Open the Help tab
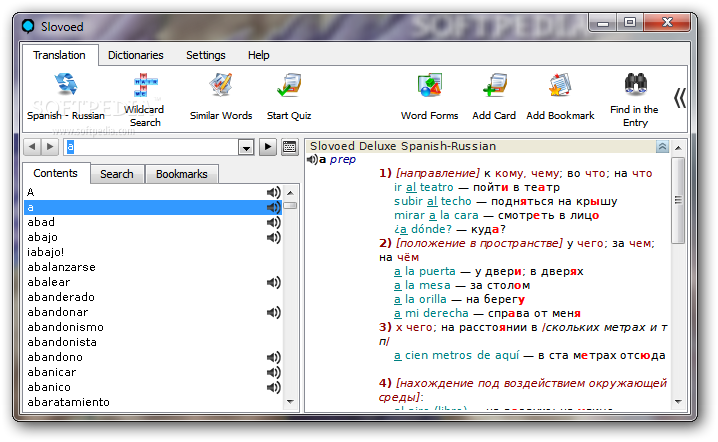The image size is (718, 442). point(259,55)
